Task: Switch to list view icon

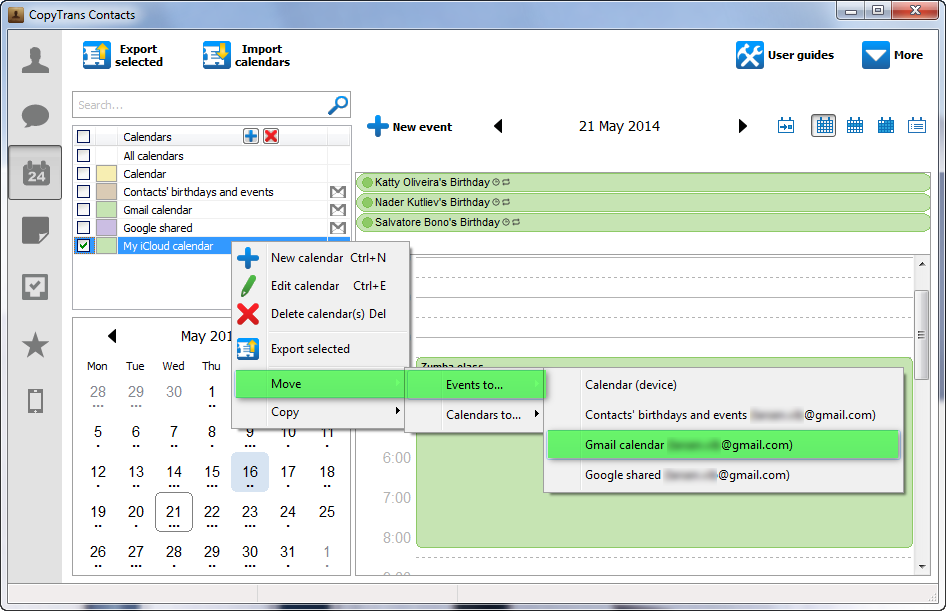Action: [917, 126]
